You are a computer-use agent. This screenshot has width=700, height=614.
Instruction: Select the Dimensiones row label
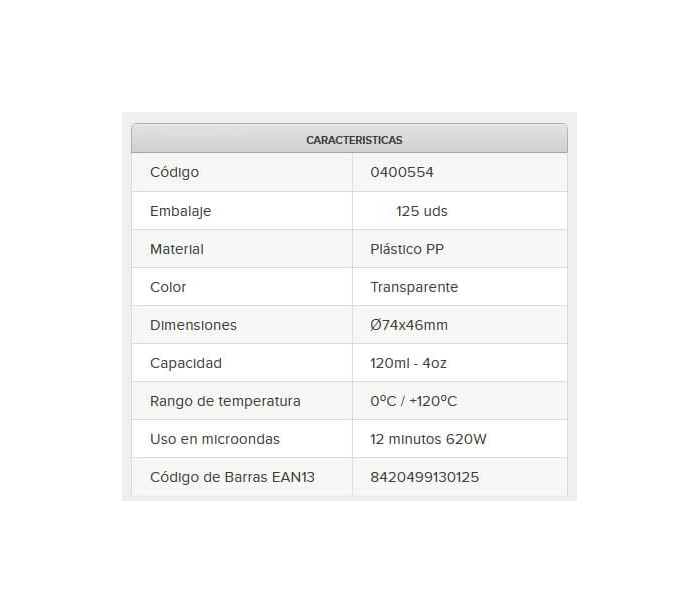pyautogui.click(x=193, y=325)
